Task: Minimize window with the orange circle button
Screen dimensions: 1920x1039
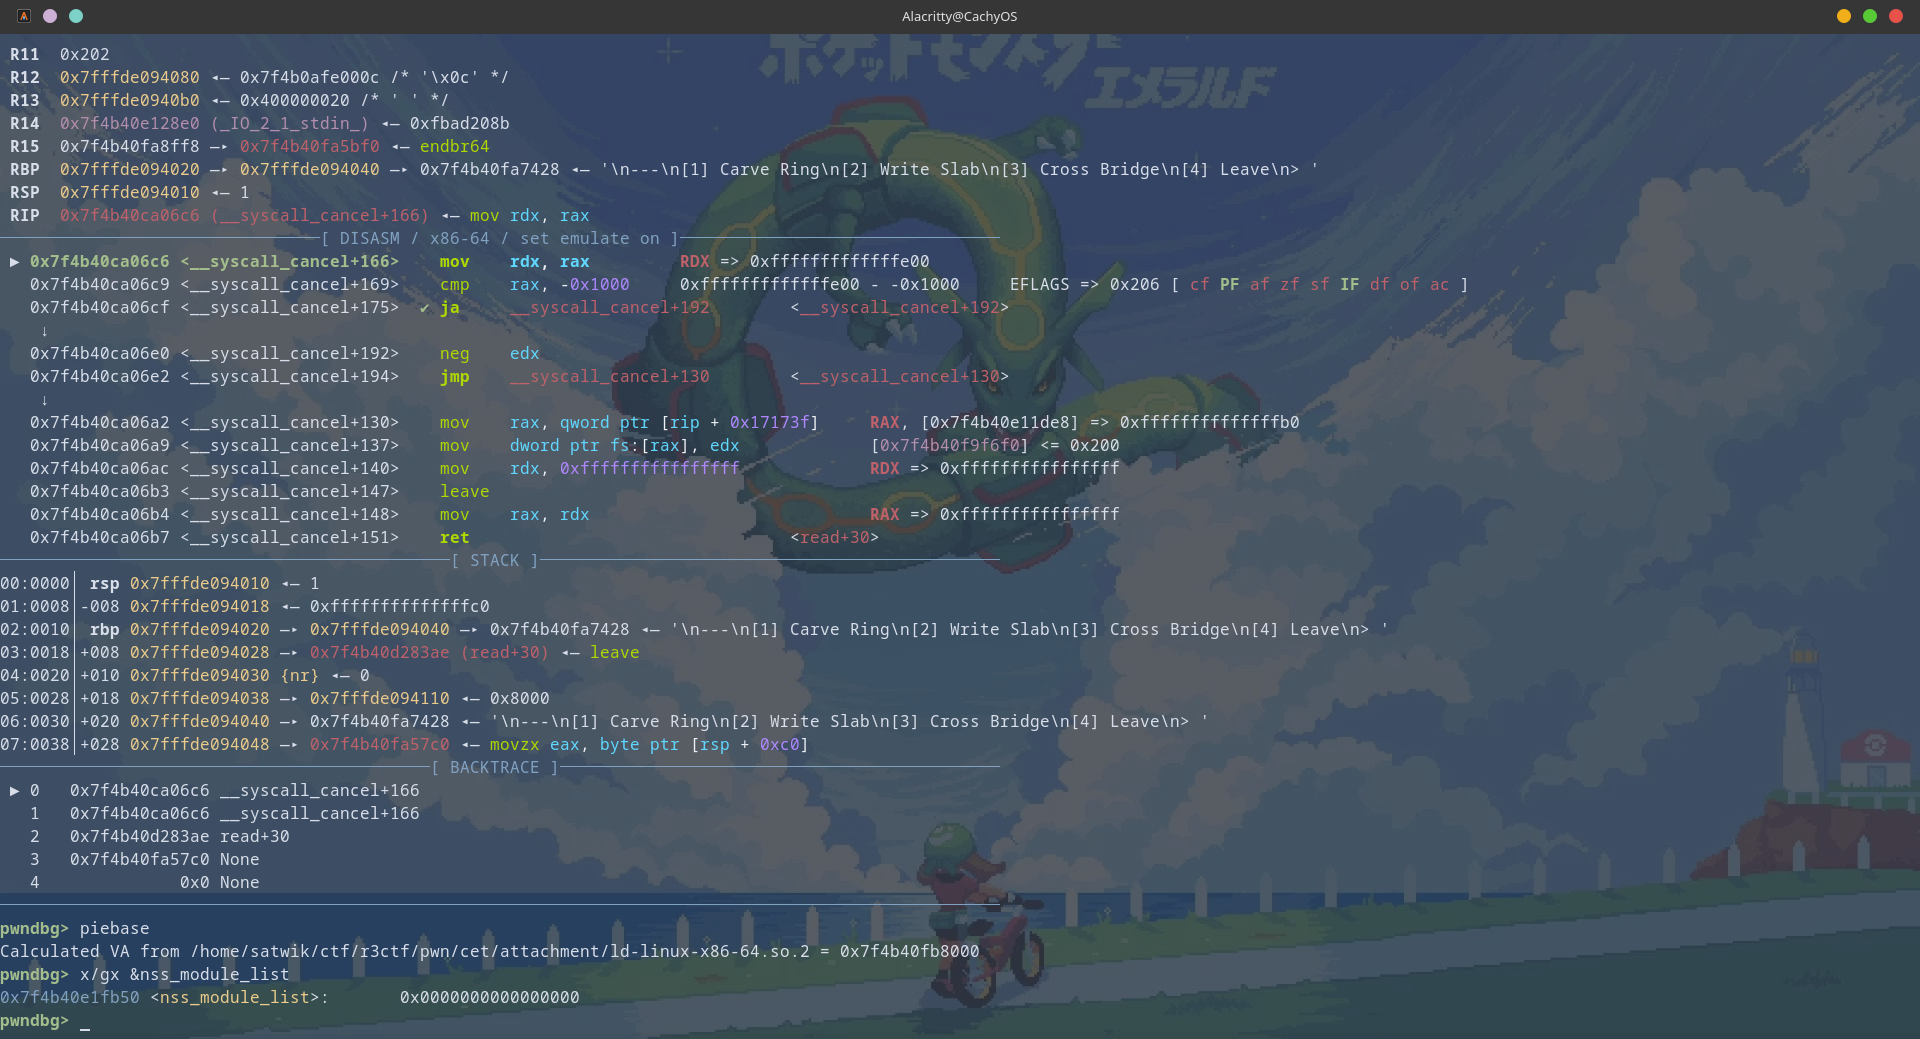Action: (1844, 16)
